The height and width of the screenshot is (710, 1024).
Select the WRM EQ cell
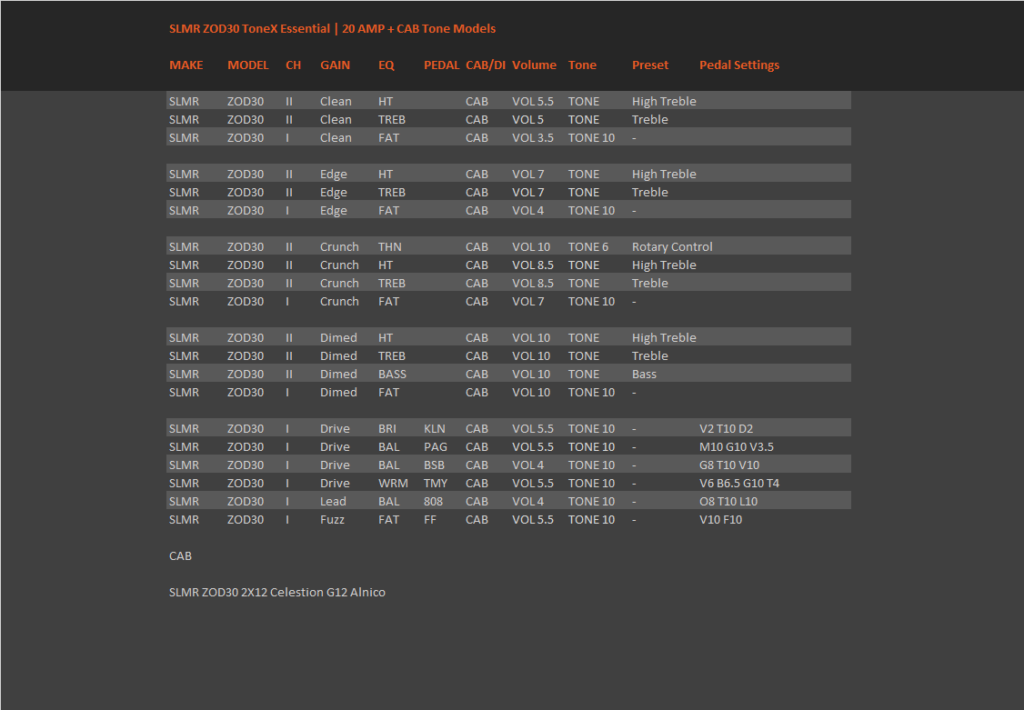pyautogui.click(x=393, y=483)
